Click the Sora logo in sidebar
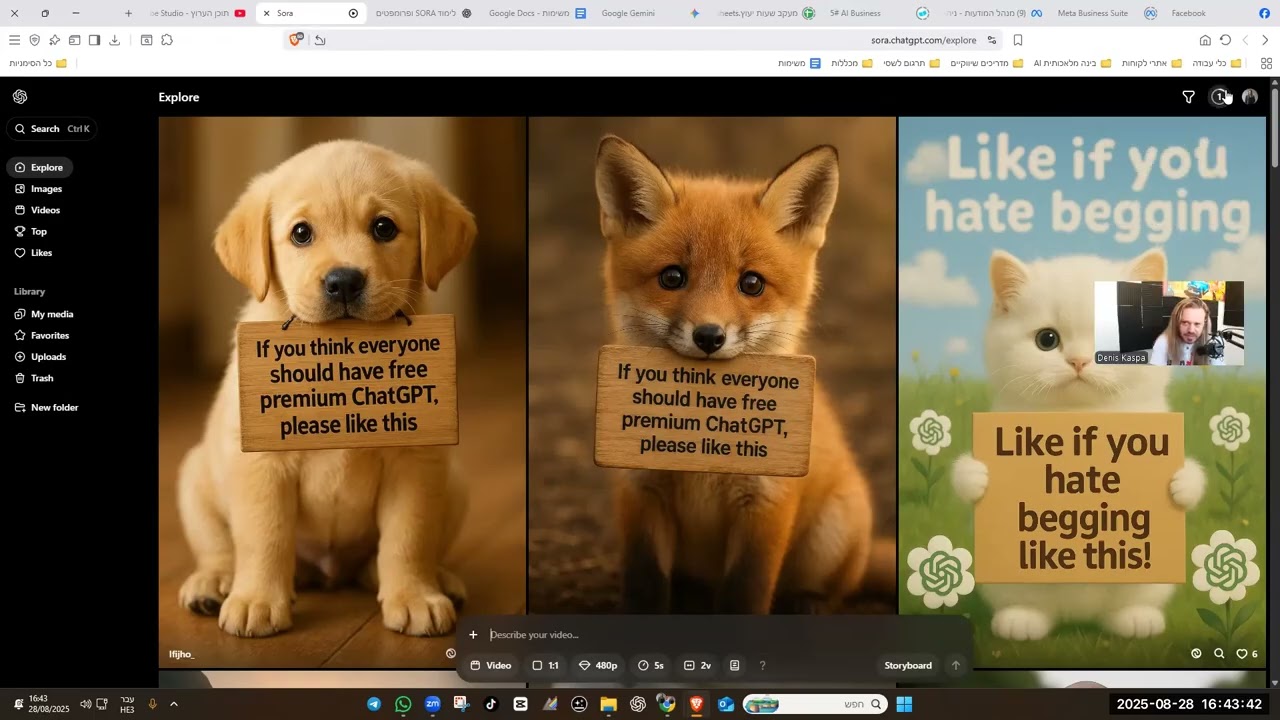The image size is (1280, 720). pyautogui.click(x=20, y=97)
